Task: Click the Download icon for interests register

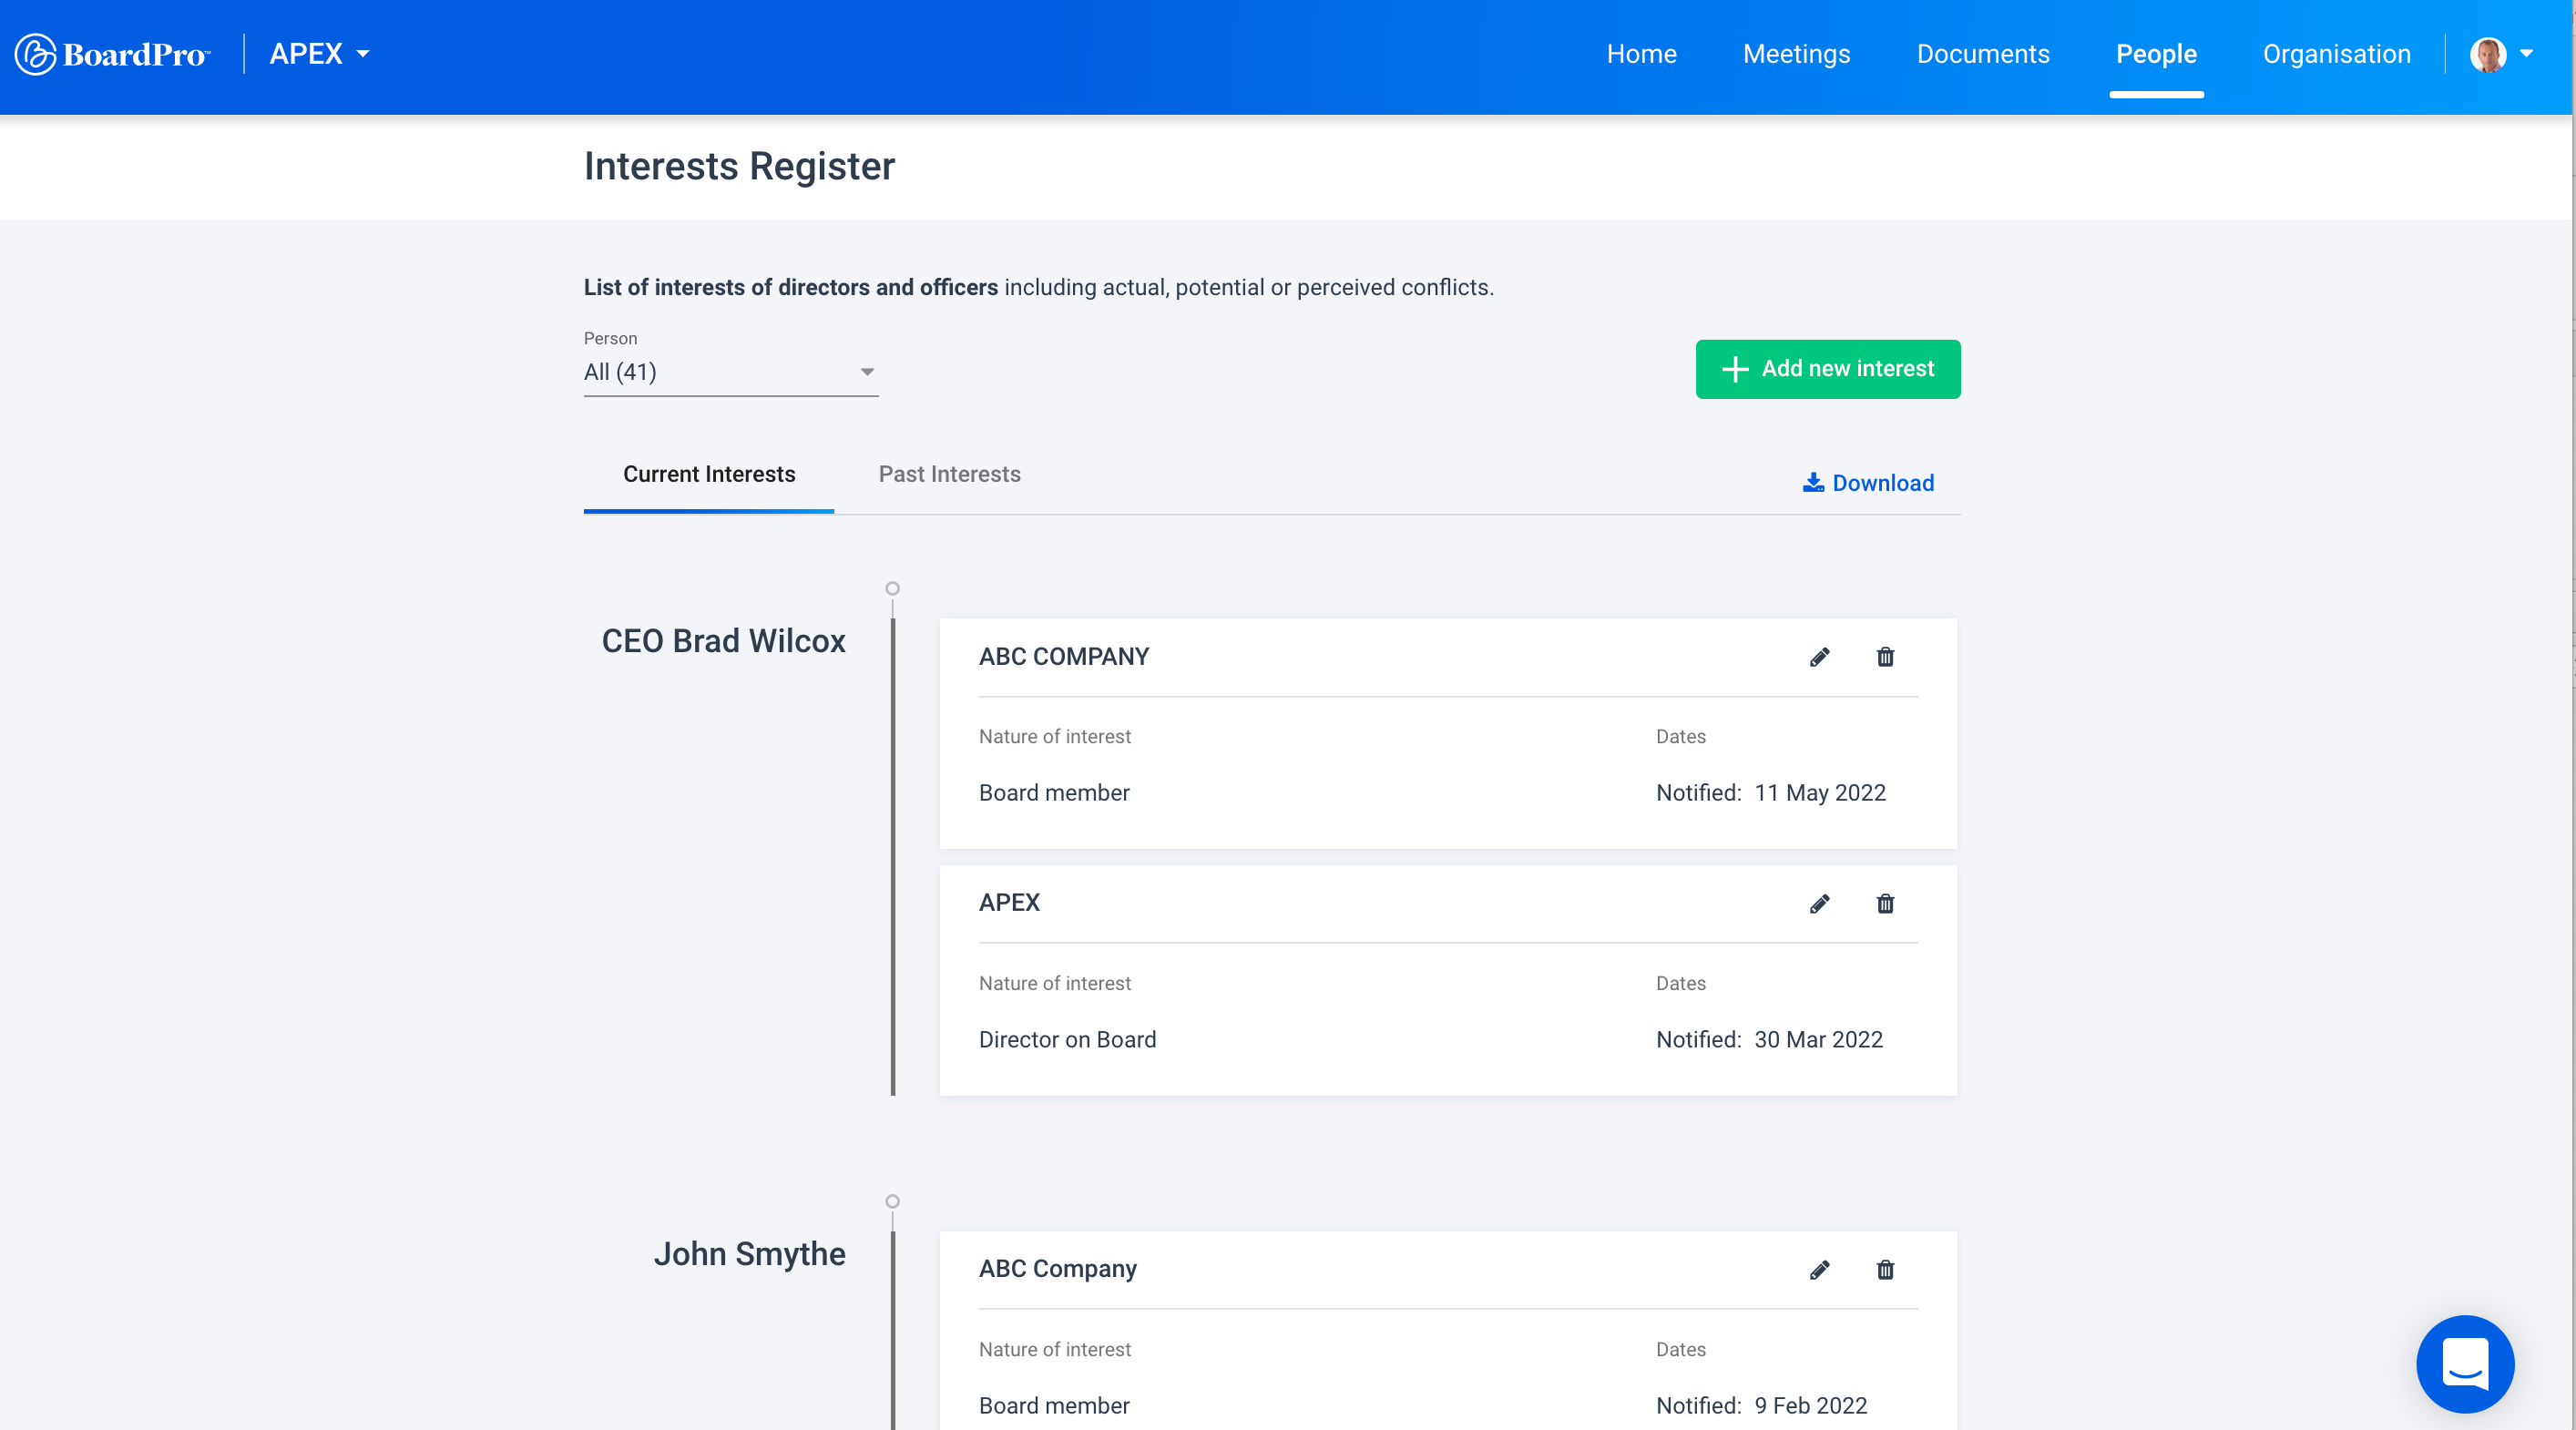Action: [1866, 483]
